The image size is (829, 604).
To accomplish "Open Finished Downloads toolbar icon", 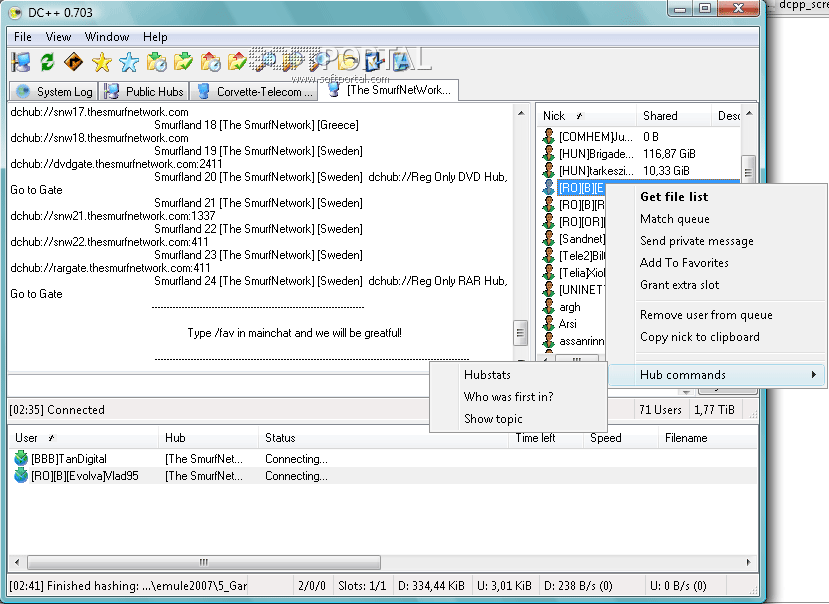I will click(183, 62).
